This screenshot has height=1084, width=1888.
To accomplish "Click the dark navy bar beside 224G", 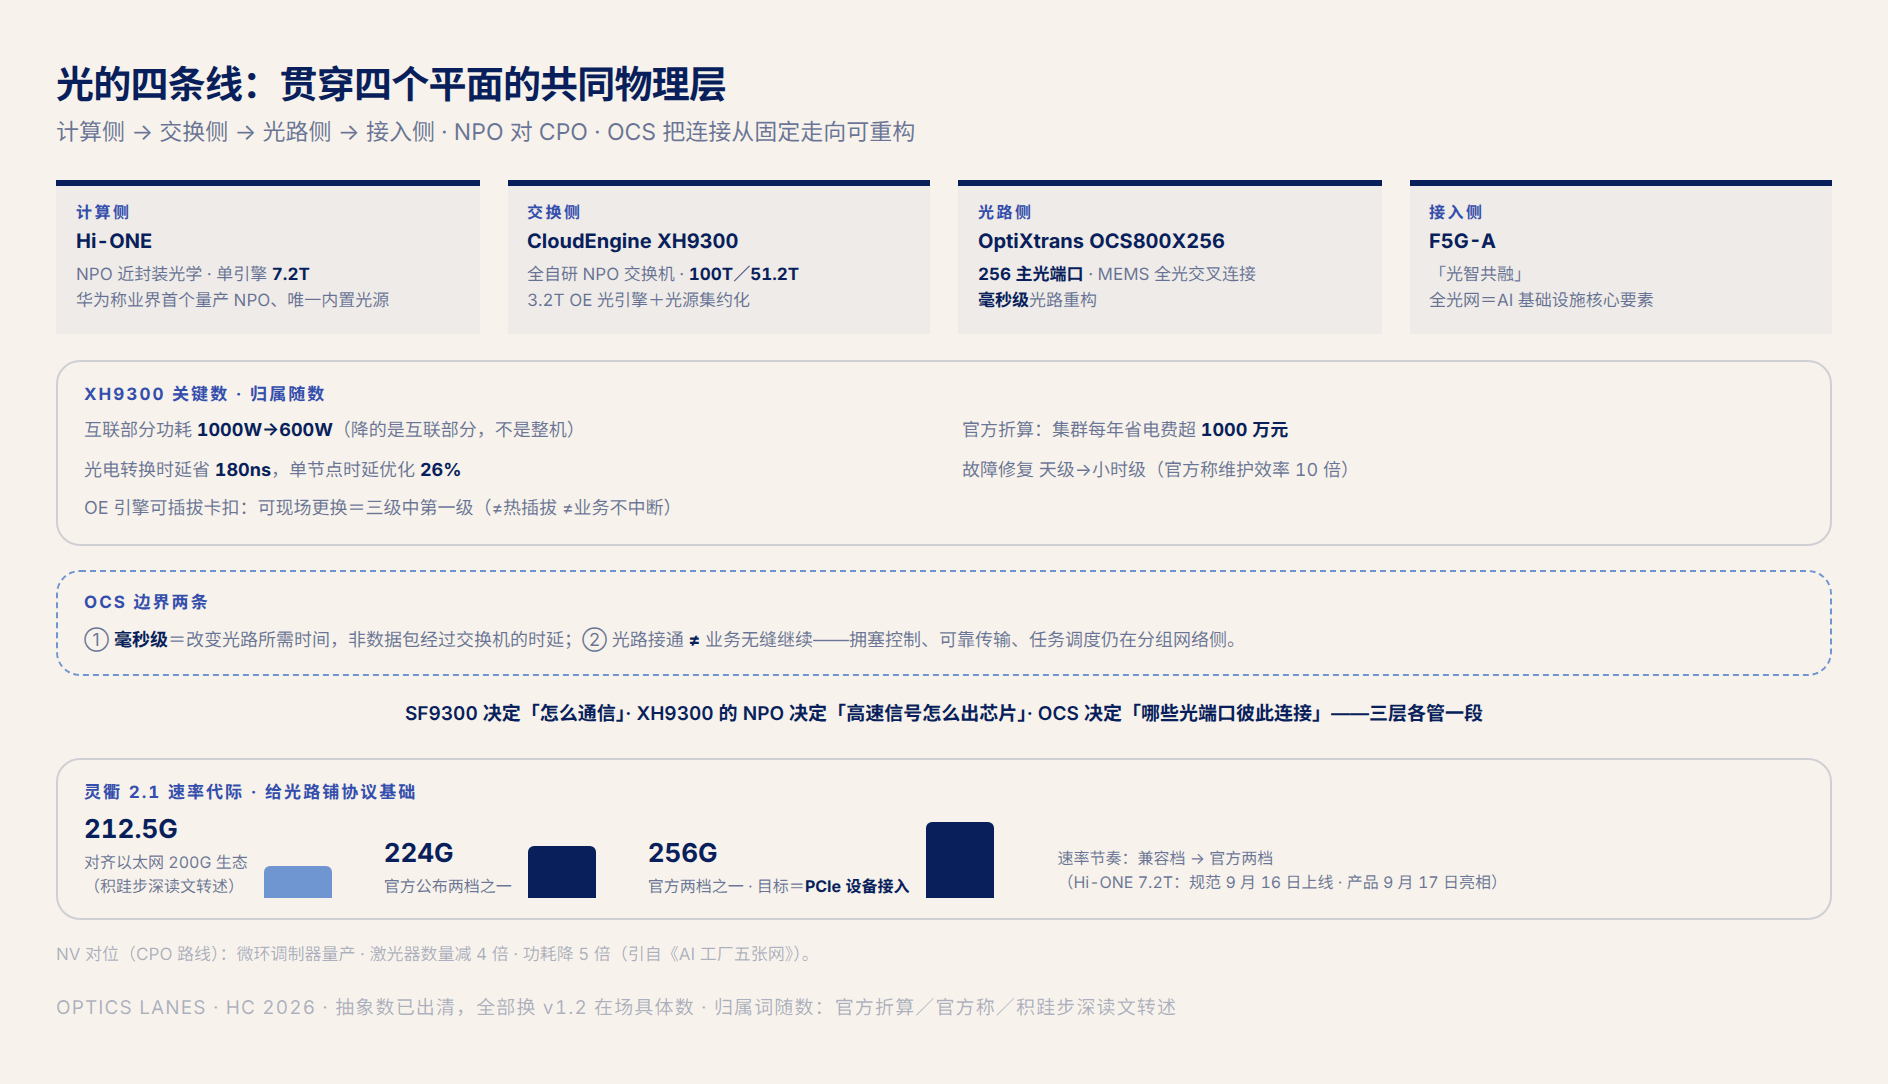I will (x=562, y=872).
